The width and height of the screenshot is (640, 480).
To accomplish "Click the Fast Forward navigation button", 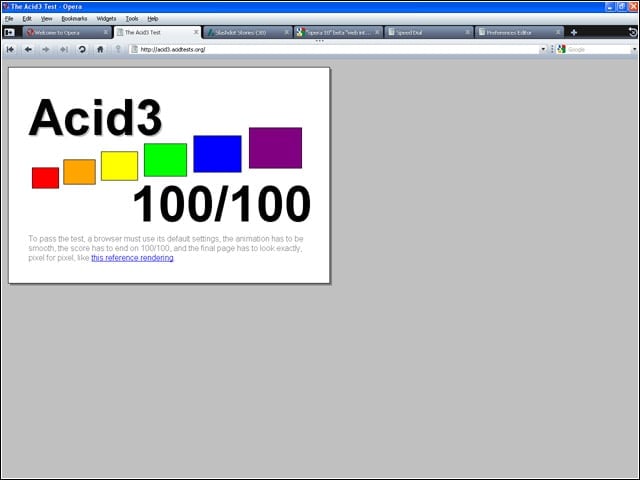I will (64, 49).
